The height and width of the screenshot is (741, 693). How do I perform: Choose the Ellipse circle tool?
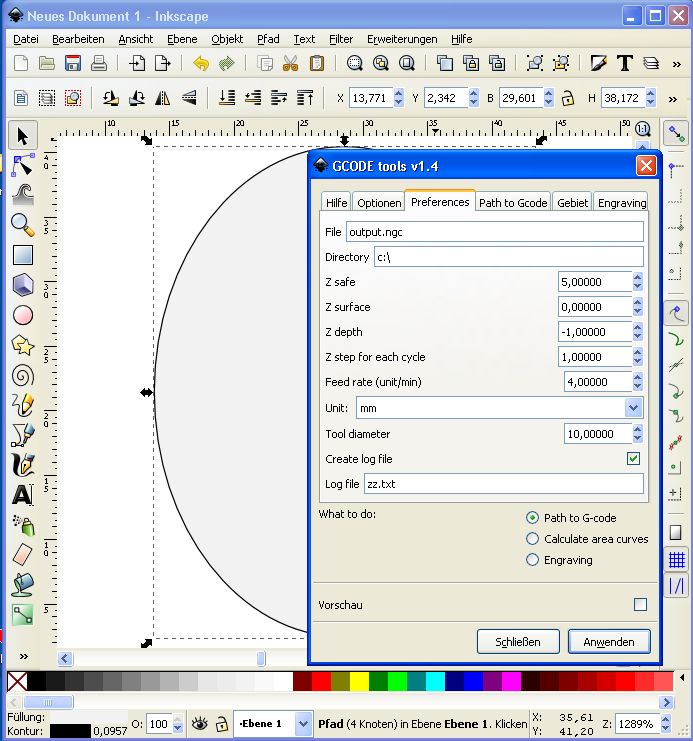point(22,315)
